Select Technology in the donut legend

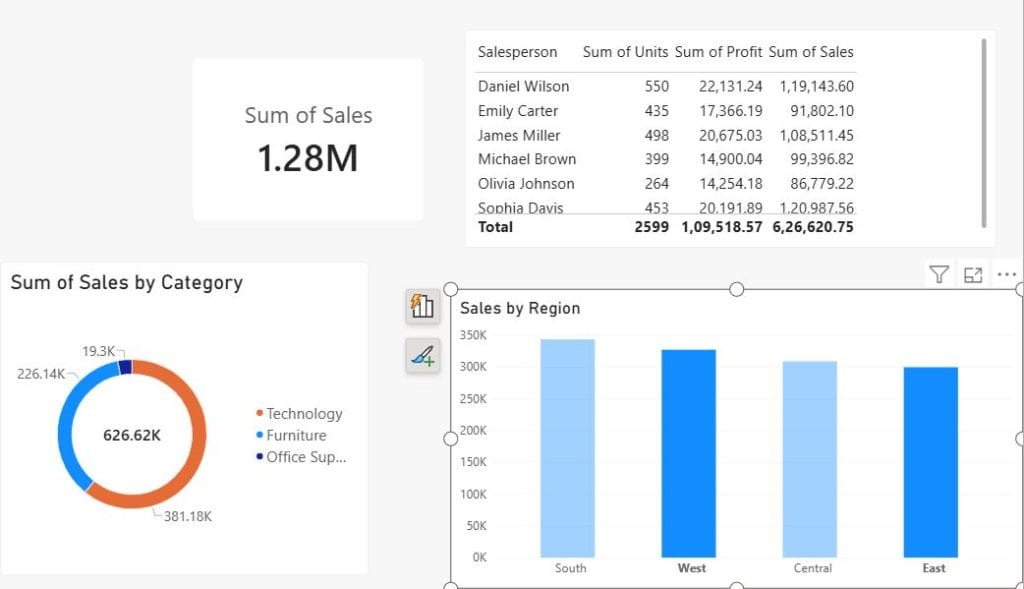point(300,413)
